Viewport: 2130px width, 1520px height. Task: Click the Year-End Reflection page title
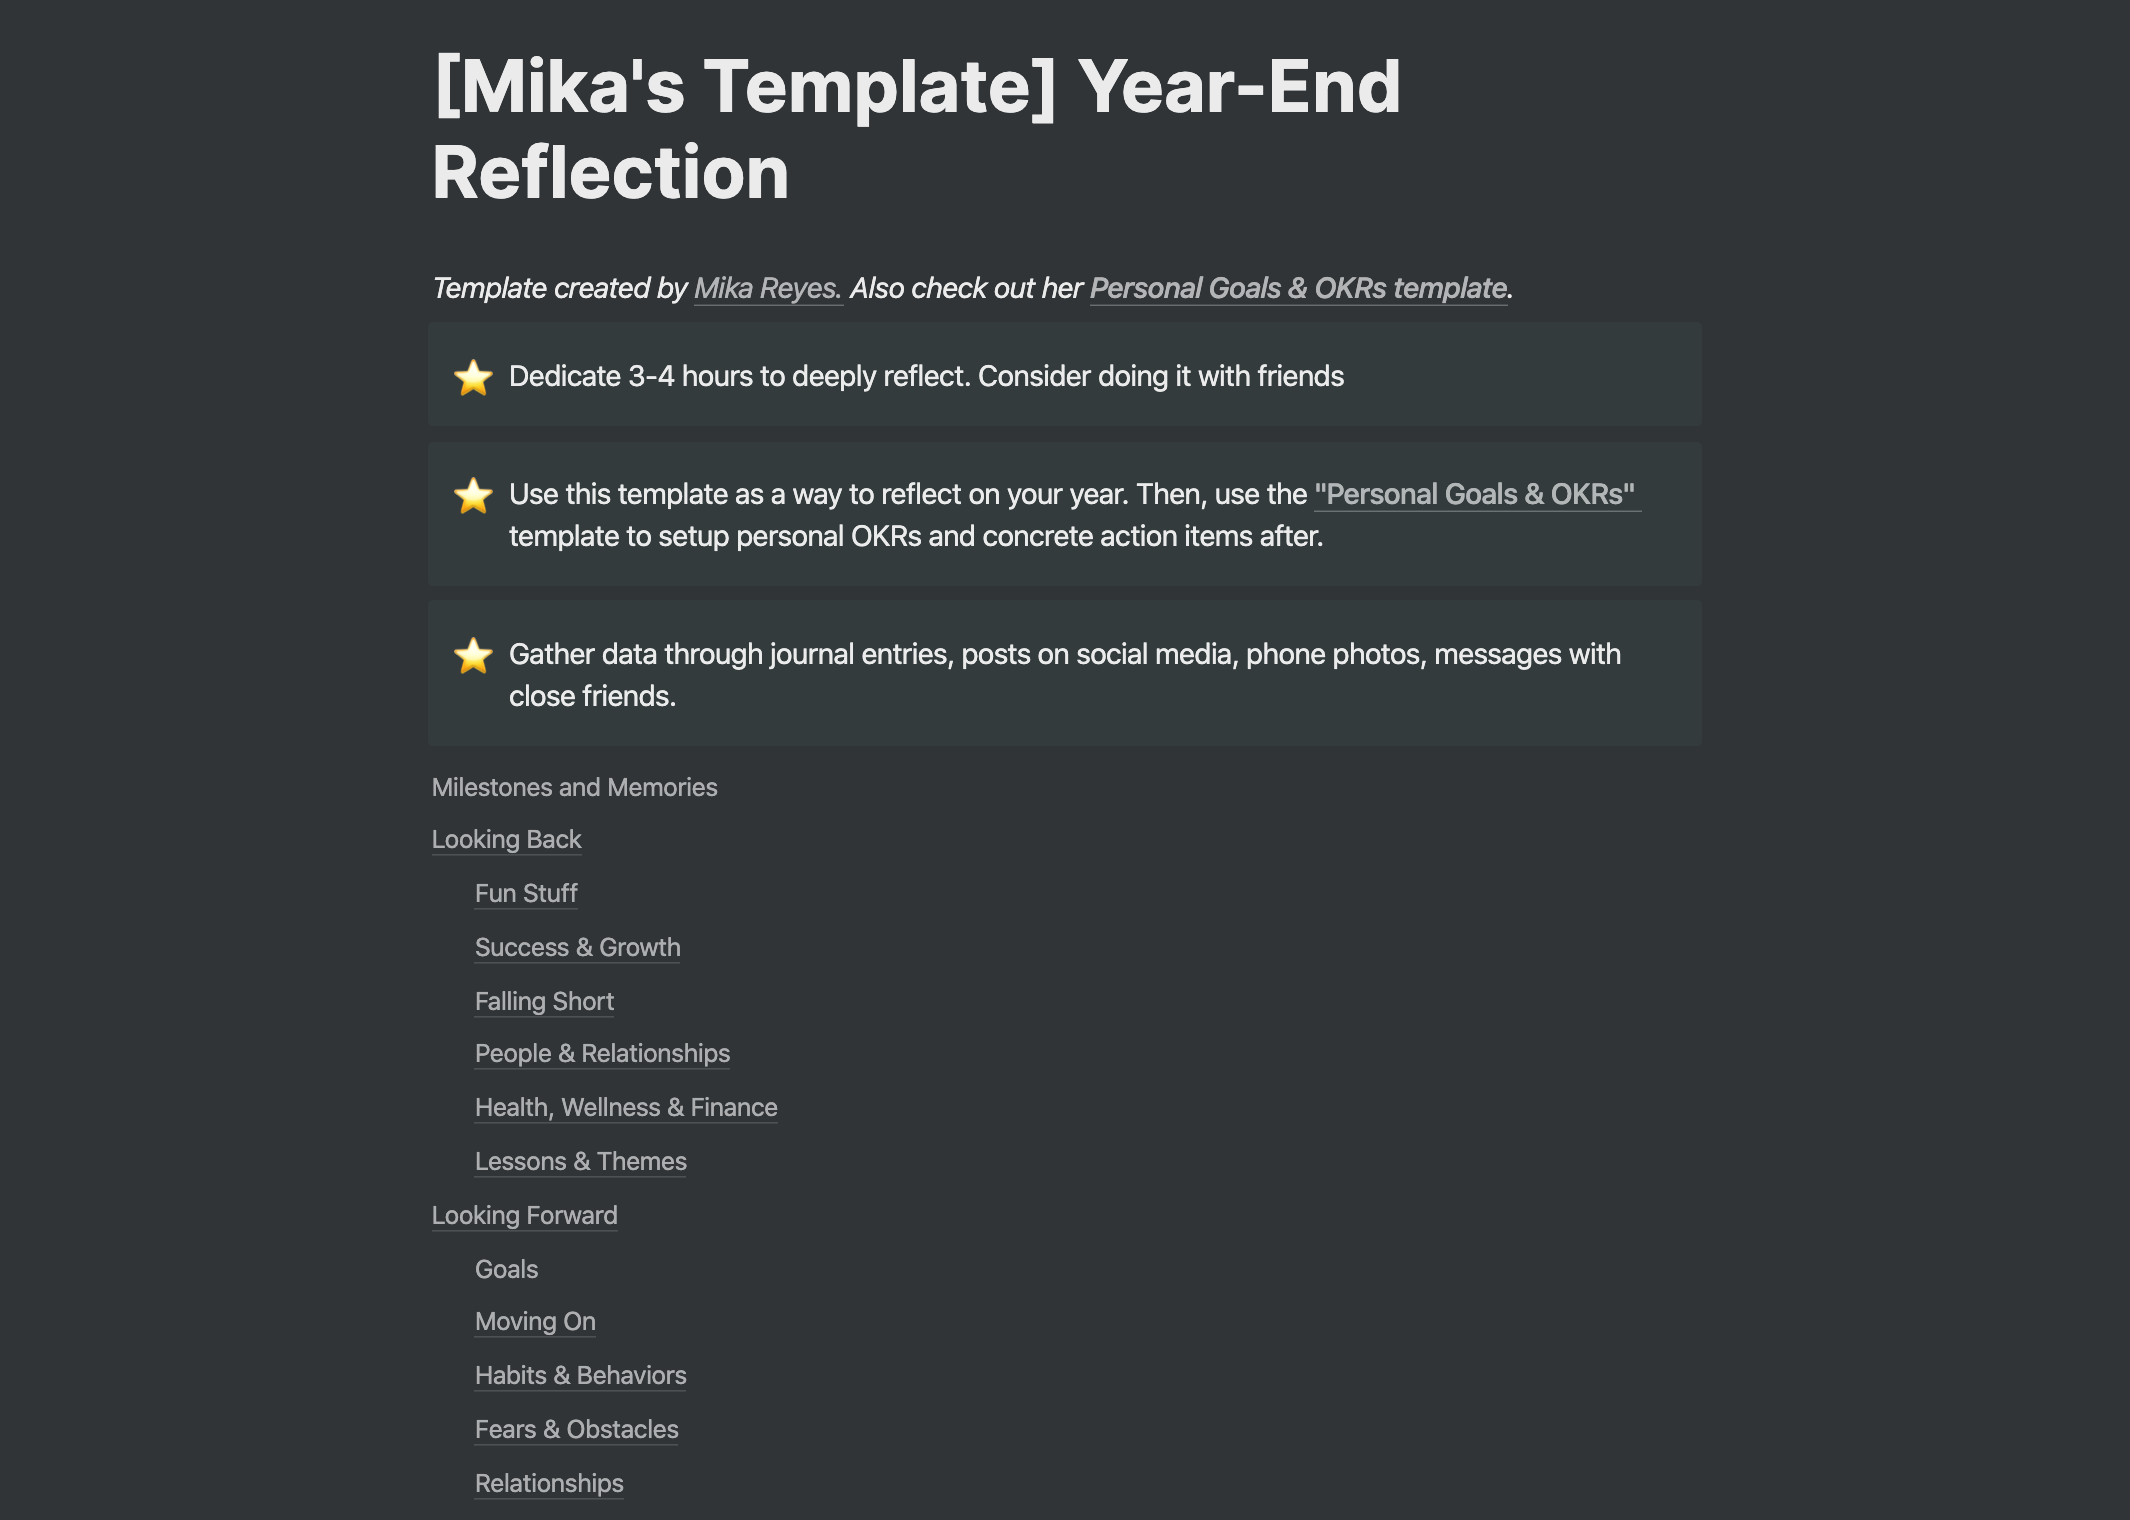(915, 130)
